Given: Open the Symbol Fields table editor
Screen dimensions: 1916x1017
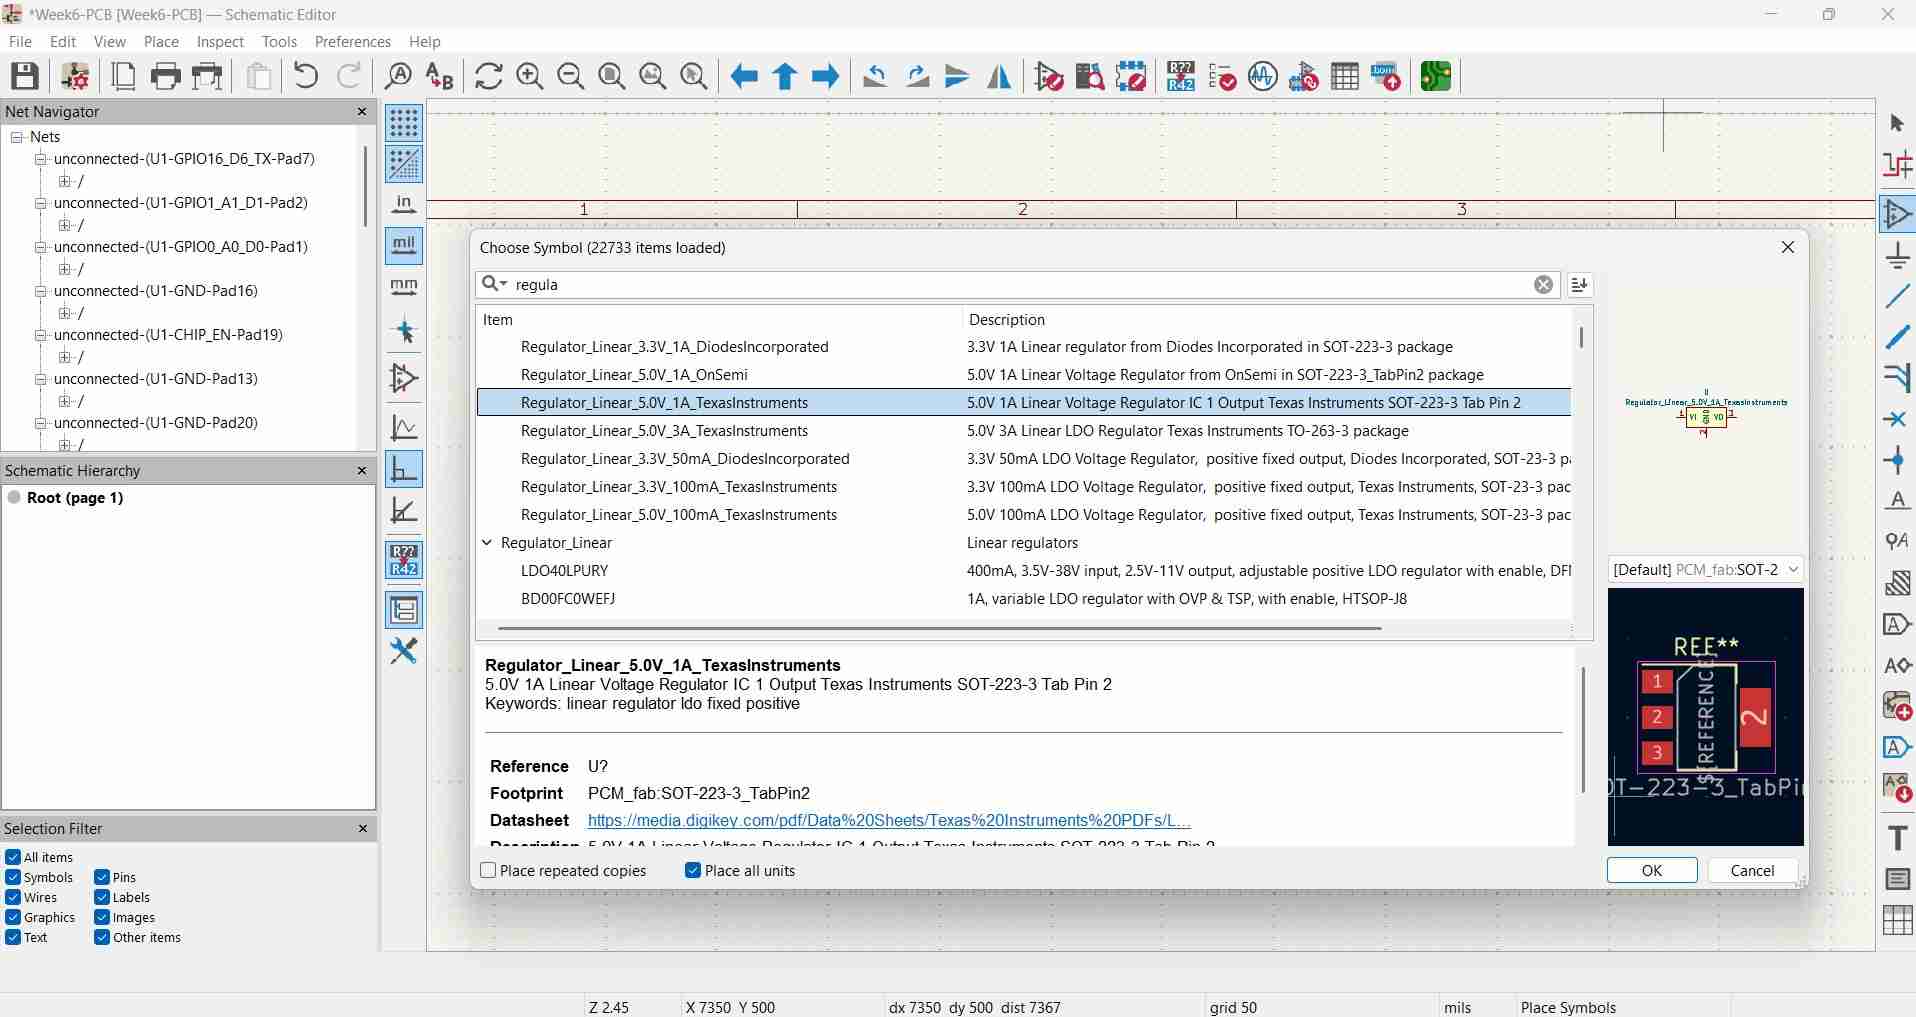Looking at the screenshot, I should click(x=1345, y=76).
